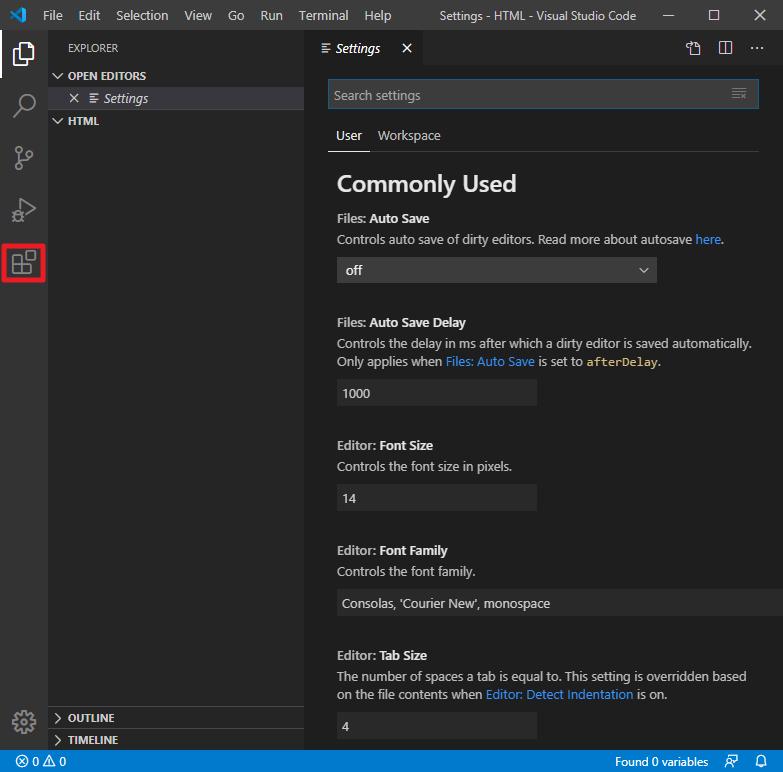Minimize the Visual Studio Code window
Screen dimensions: 783x772
point(668,15)
